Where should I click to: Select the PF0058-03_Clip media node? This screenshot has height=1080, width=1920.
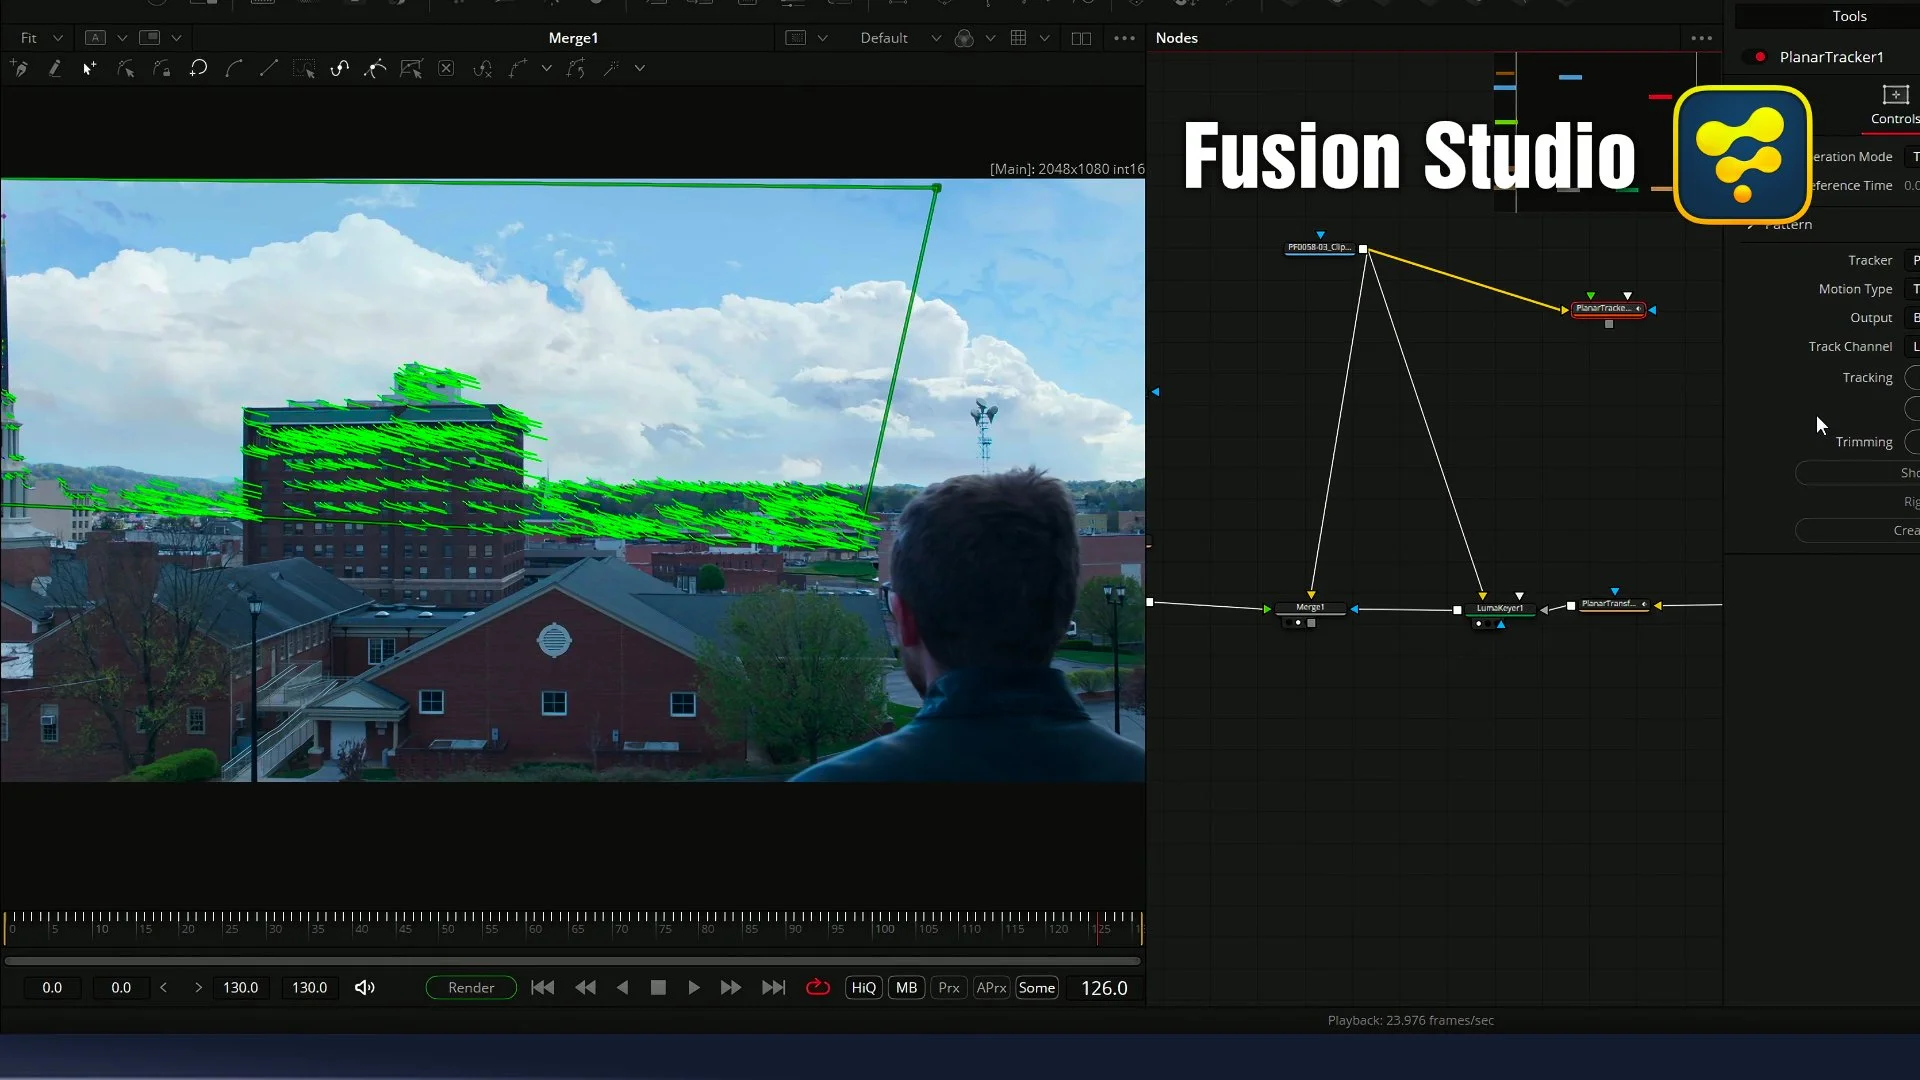[1319, 247]
